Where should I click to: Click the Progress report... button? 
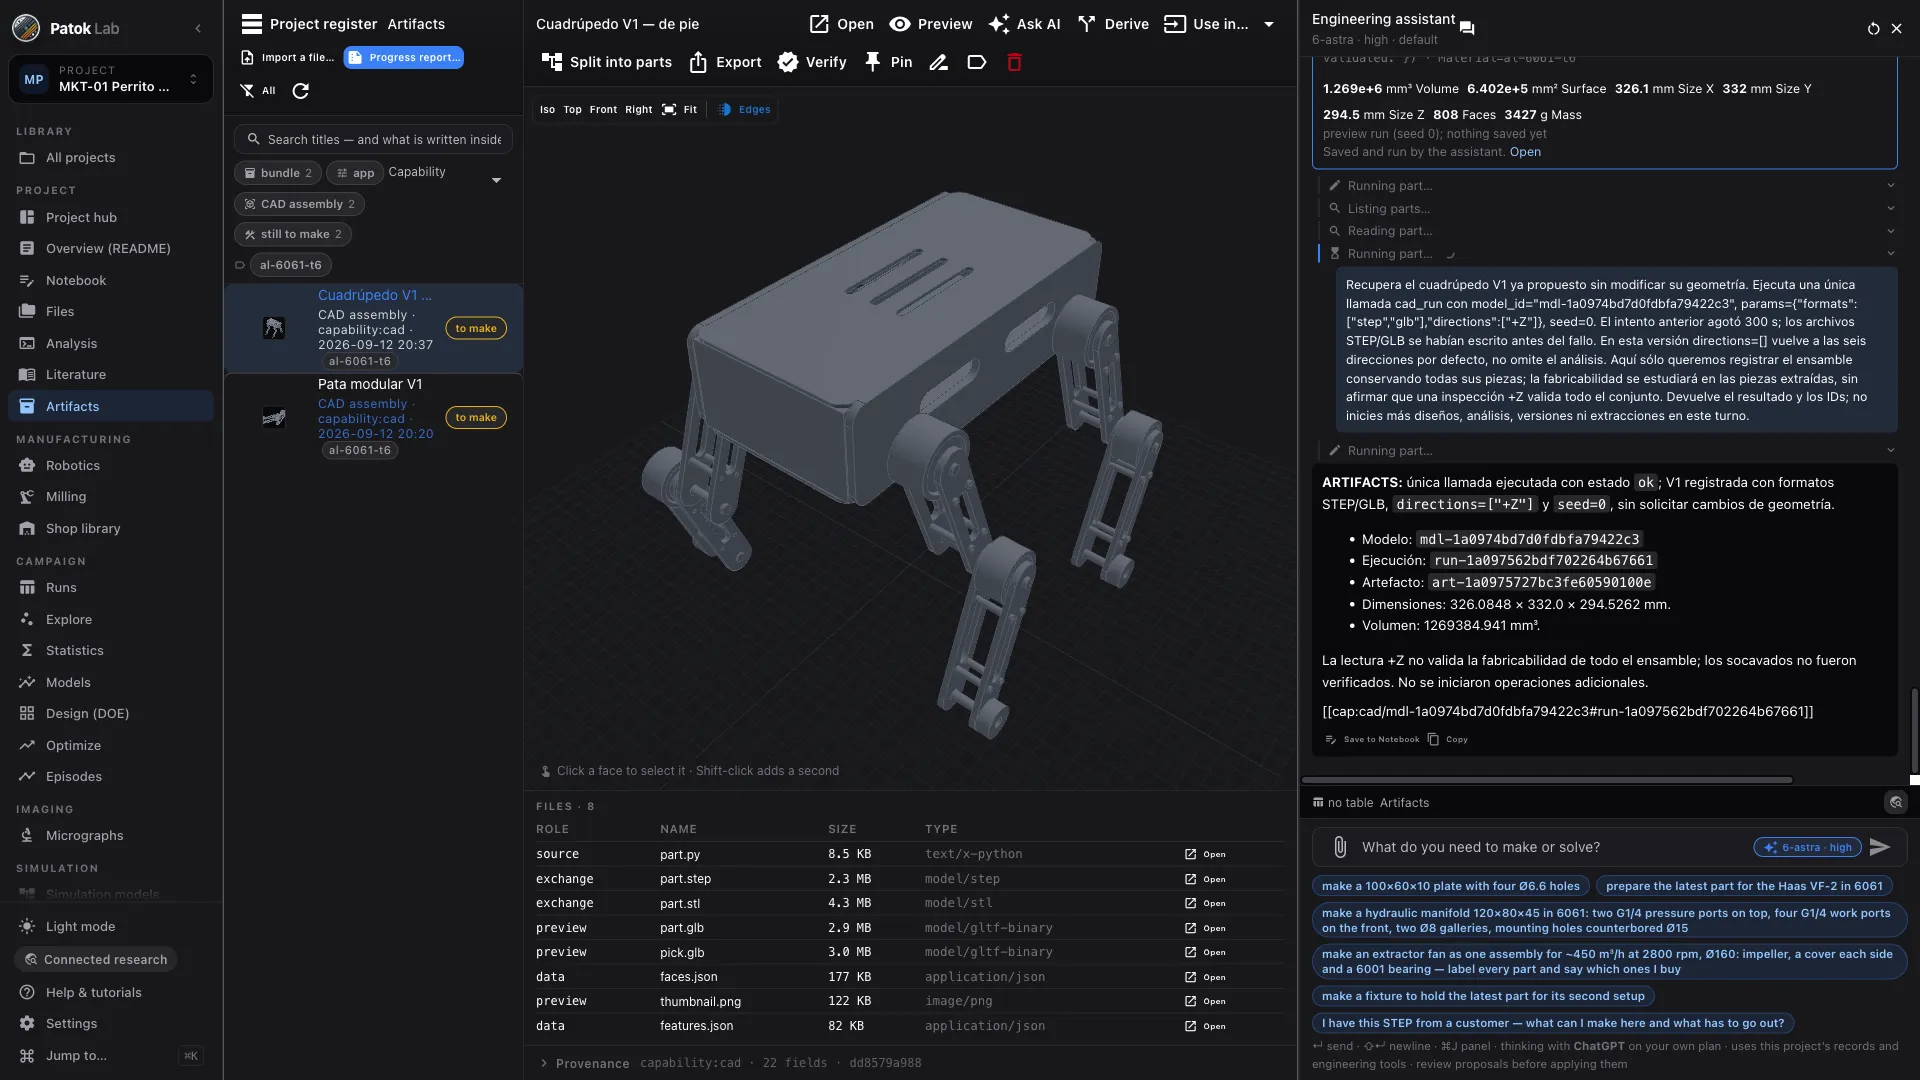pyautogui.click(x=404, y=57)
